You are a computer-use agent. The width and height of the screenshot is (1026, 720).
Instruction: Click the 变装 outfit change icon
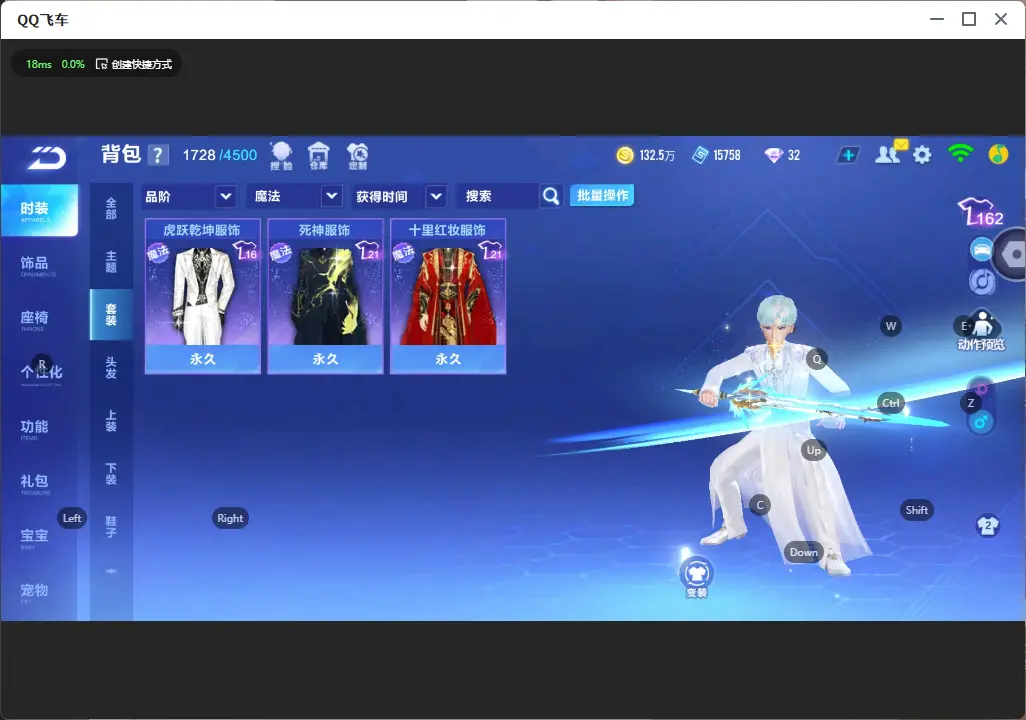pos(696,577)
